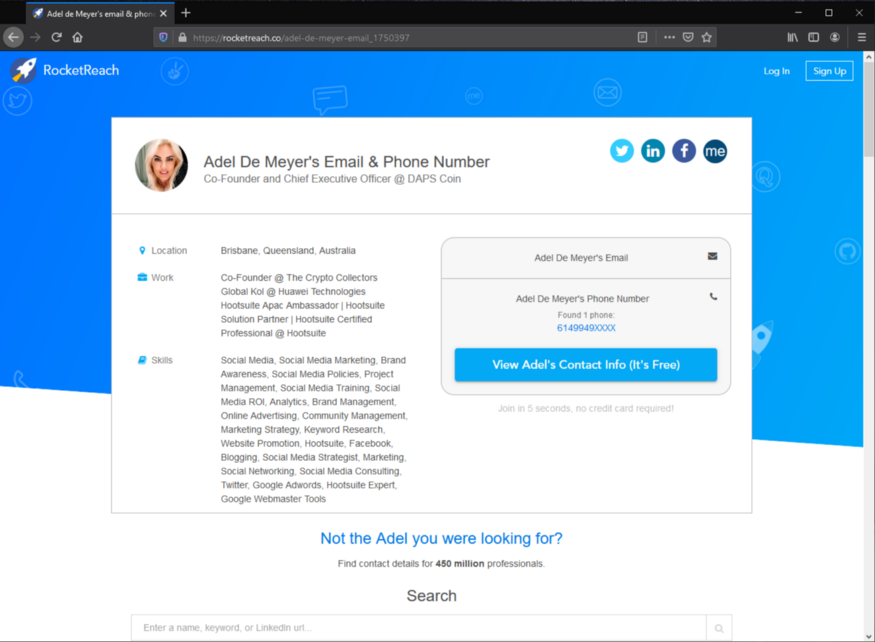Click 'Global Kol @ Huawei Technologies' text
875x642 pixels.
[x=293, y=291]
